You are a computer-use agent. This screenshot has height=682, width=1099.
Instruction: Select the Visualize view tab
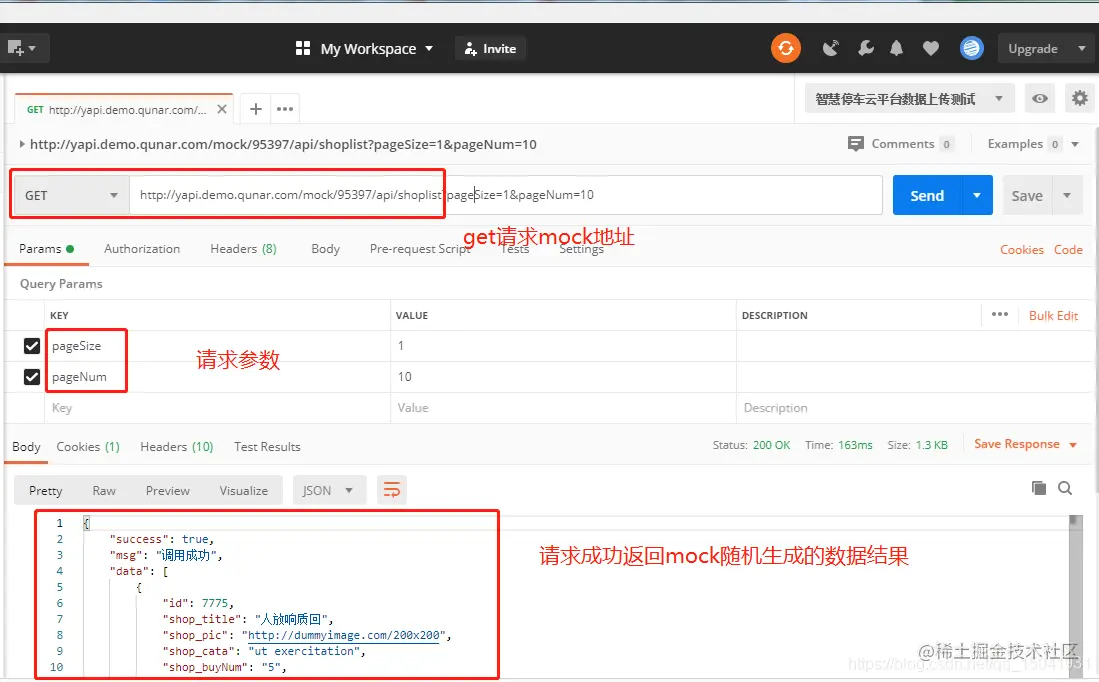tap(243, 491)
